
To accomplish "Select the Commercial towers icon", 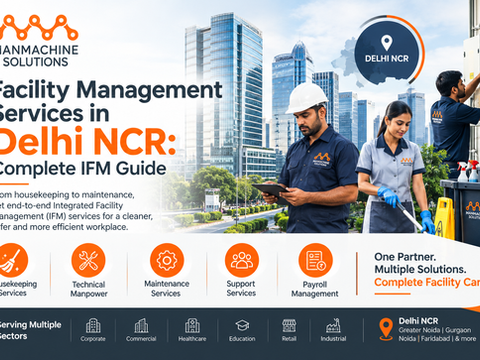I will [x=141, y=325].
